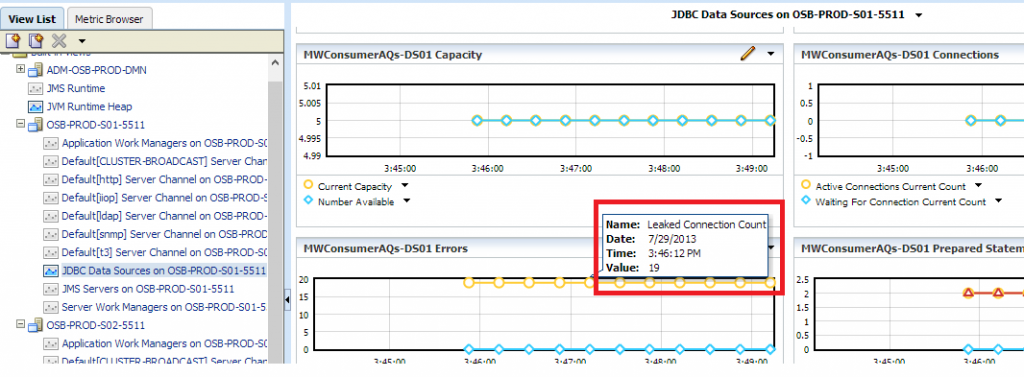Click the Application Work Managers icon under S02
This screenshot has height=377, width=1024.
tap(51, 344)
